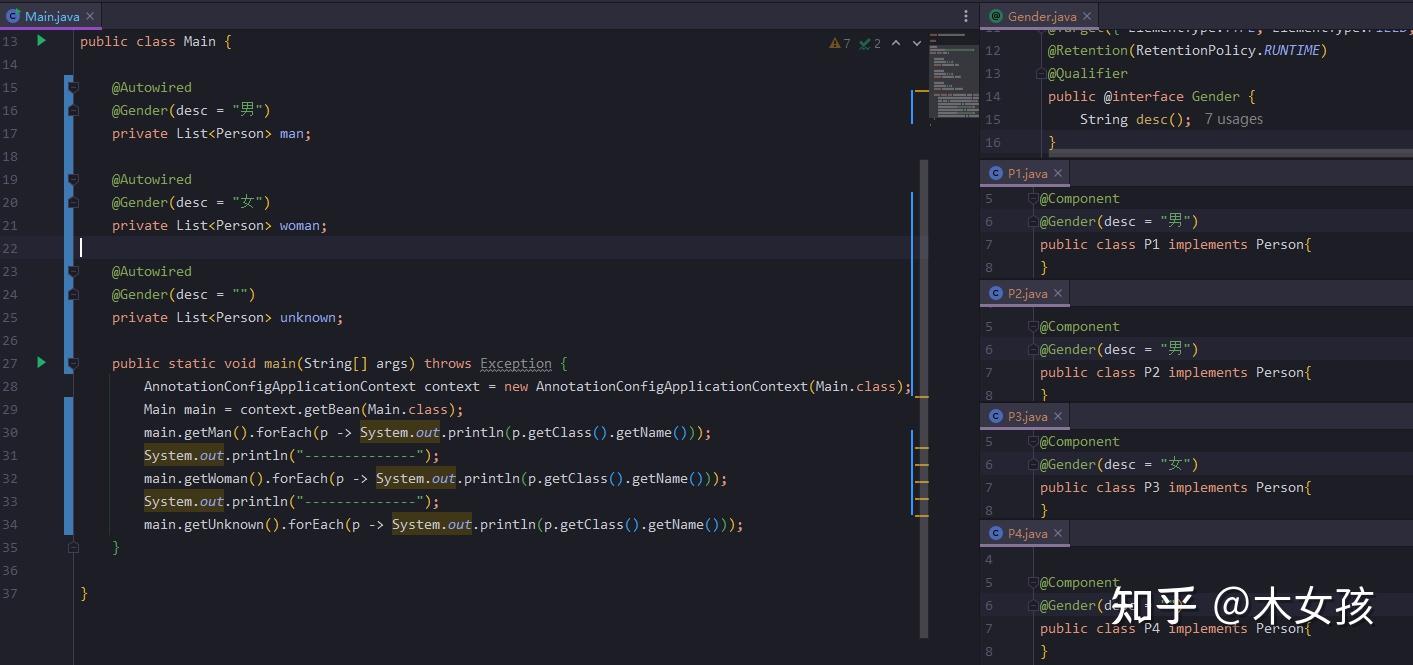Screen dimensions: 1413x665
Task: Run the Main class from line 13 gutter
Action: click(x=41, y=41)
